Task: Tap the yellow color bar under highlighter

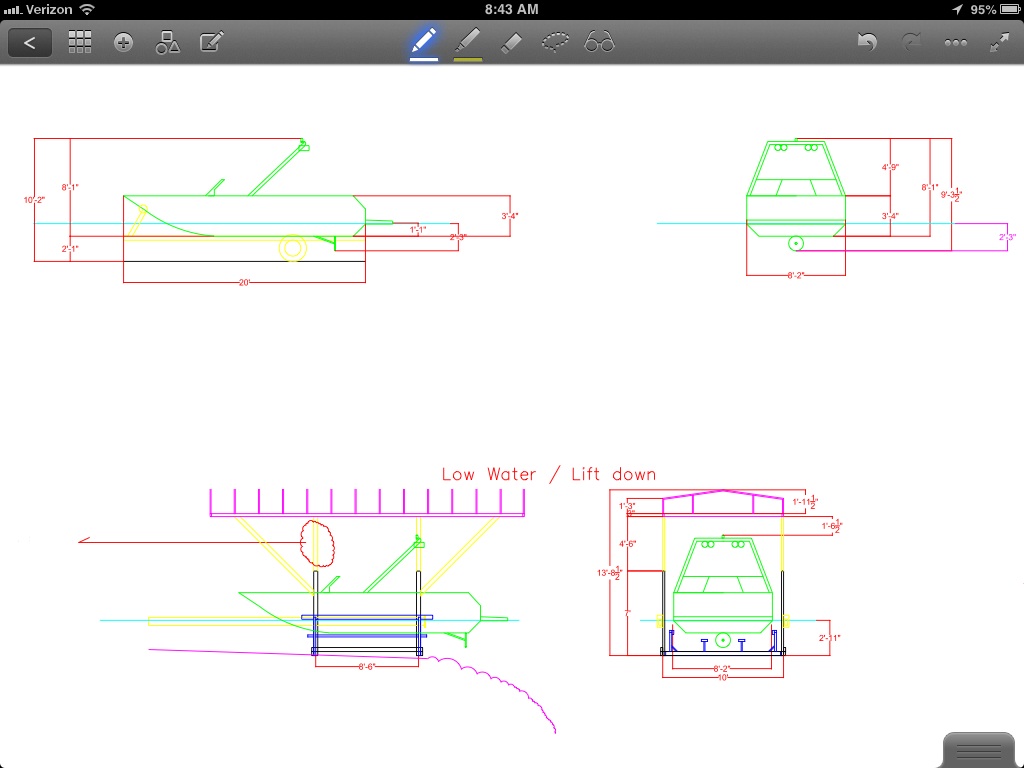Action: (467, 59)
